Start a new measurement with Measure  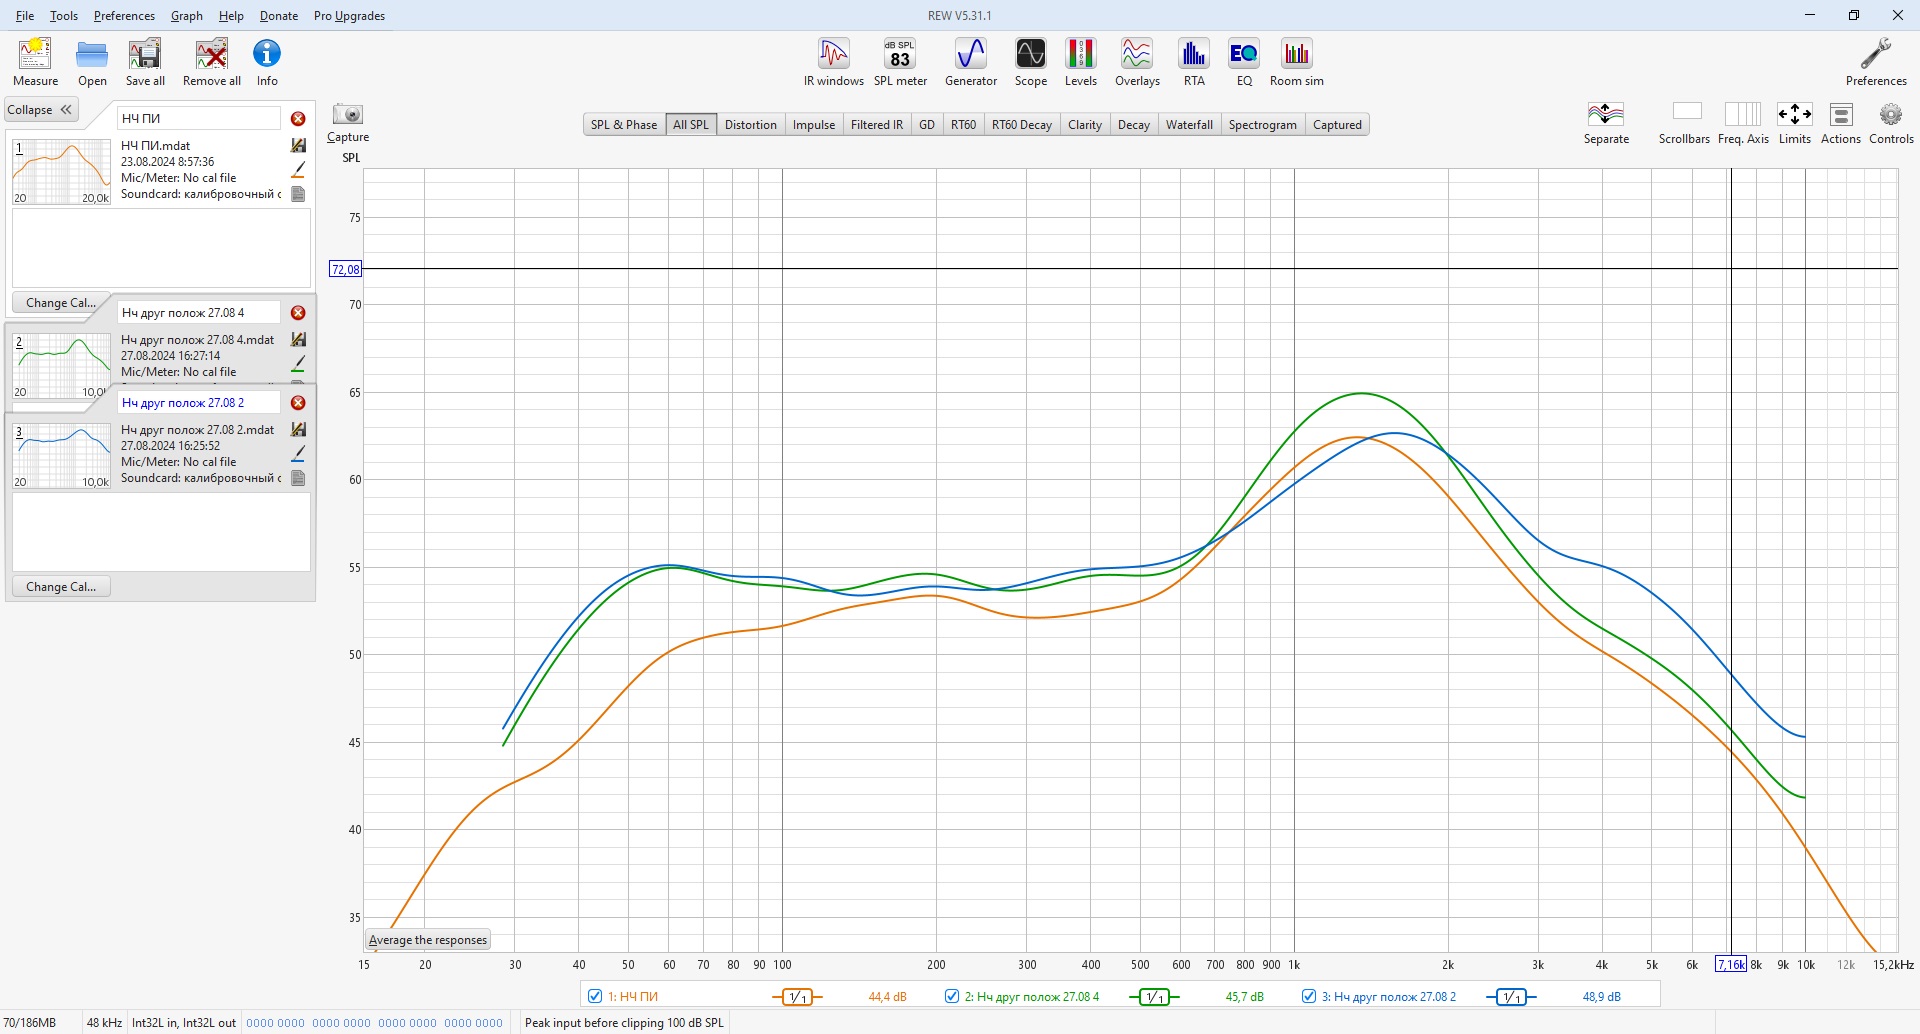35,62
